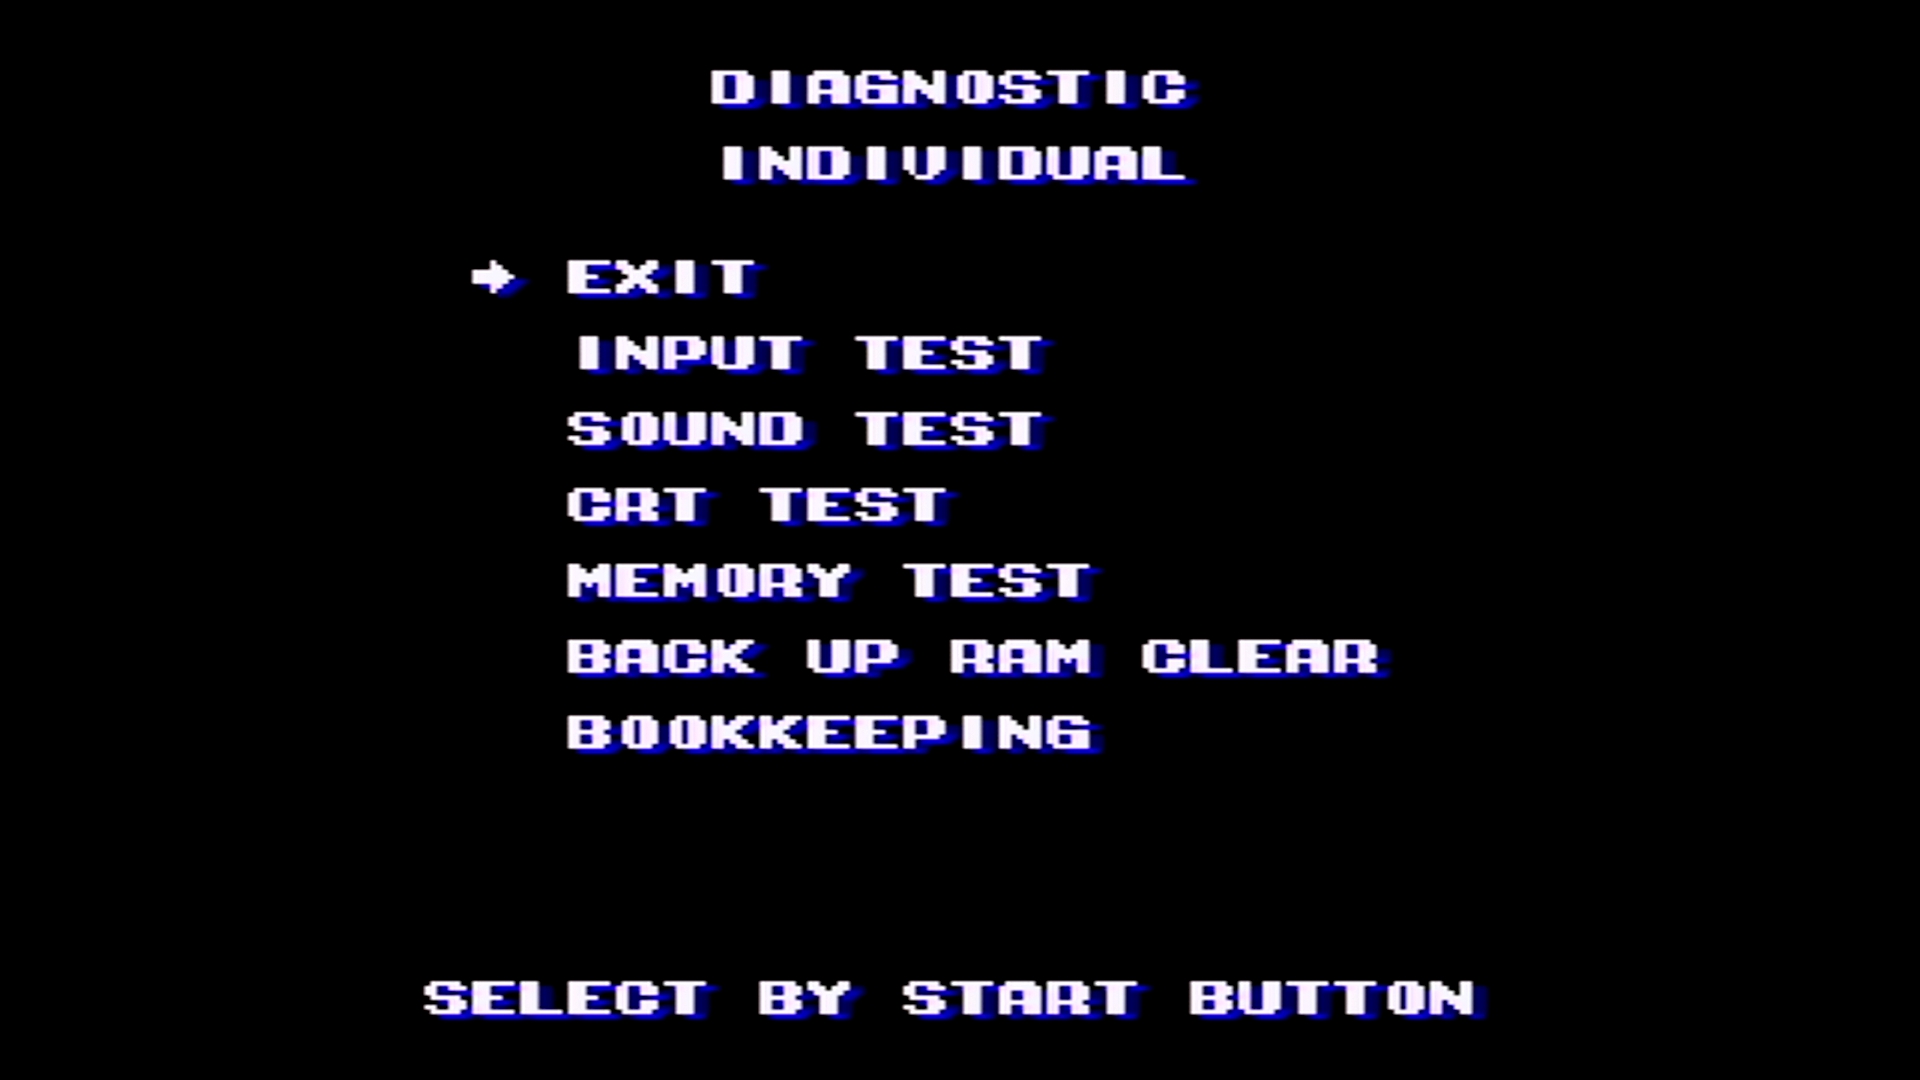Click SELECT BY START BUTTON prompt
Viewport: 1920px width, 1080px height.
(944, 997)
